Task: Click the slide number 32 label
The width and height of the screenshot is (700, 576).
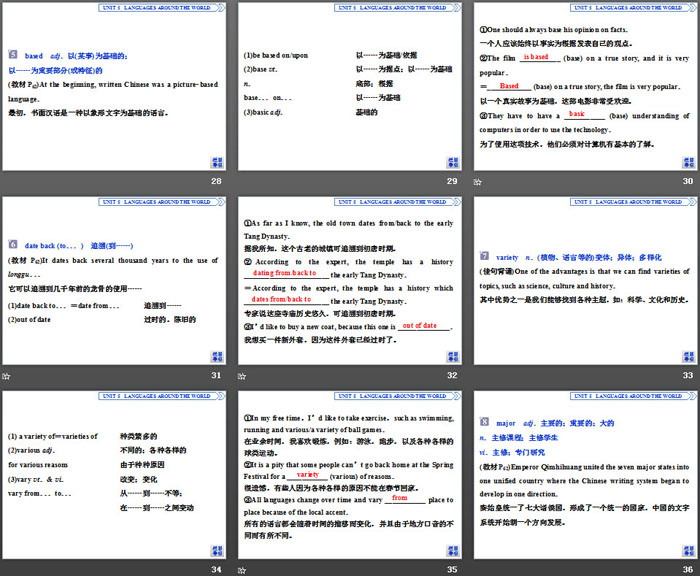Action: point(452,375)
